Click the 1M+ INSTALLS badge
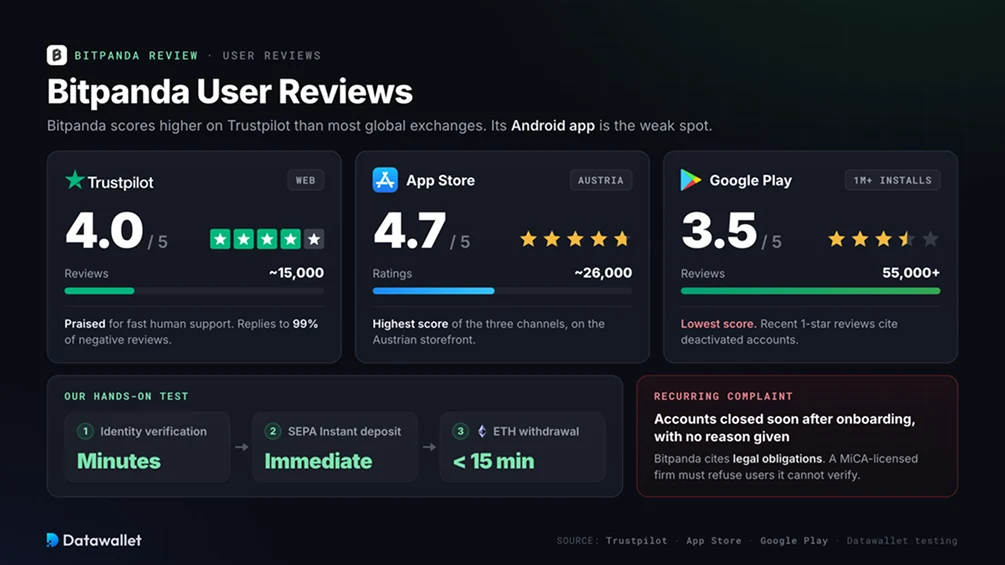Image resolution: width=1005 pixels, height=565 pixels. tap(892, 180)
